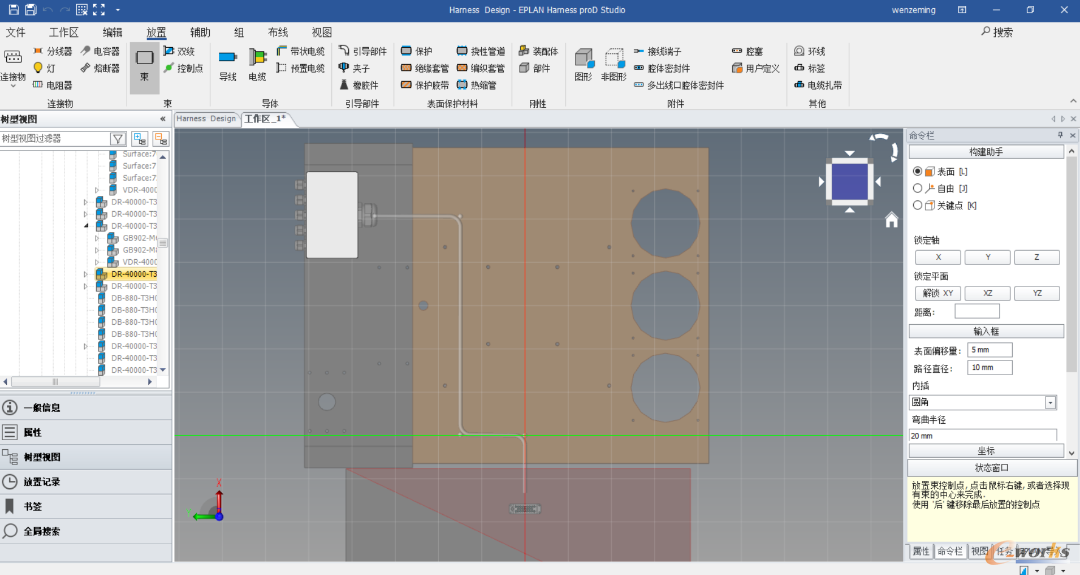
Task: Select the 分线器 splitter tool
Action: (x=53, y=52)
